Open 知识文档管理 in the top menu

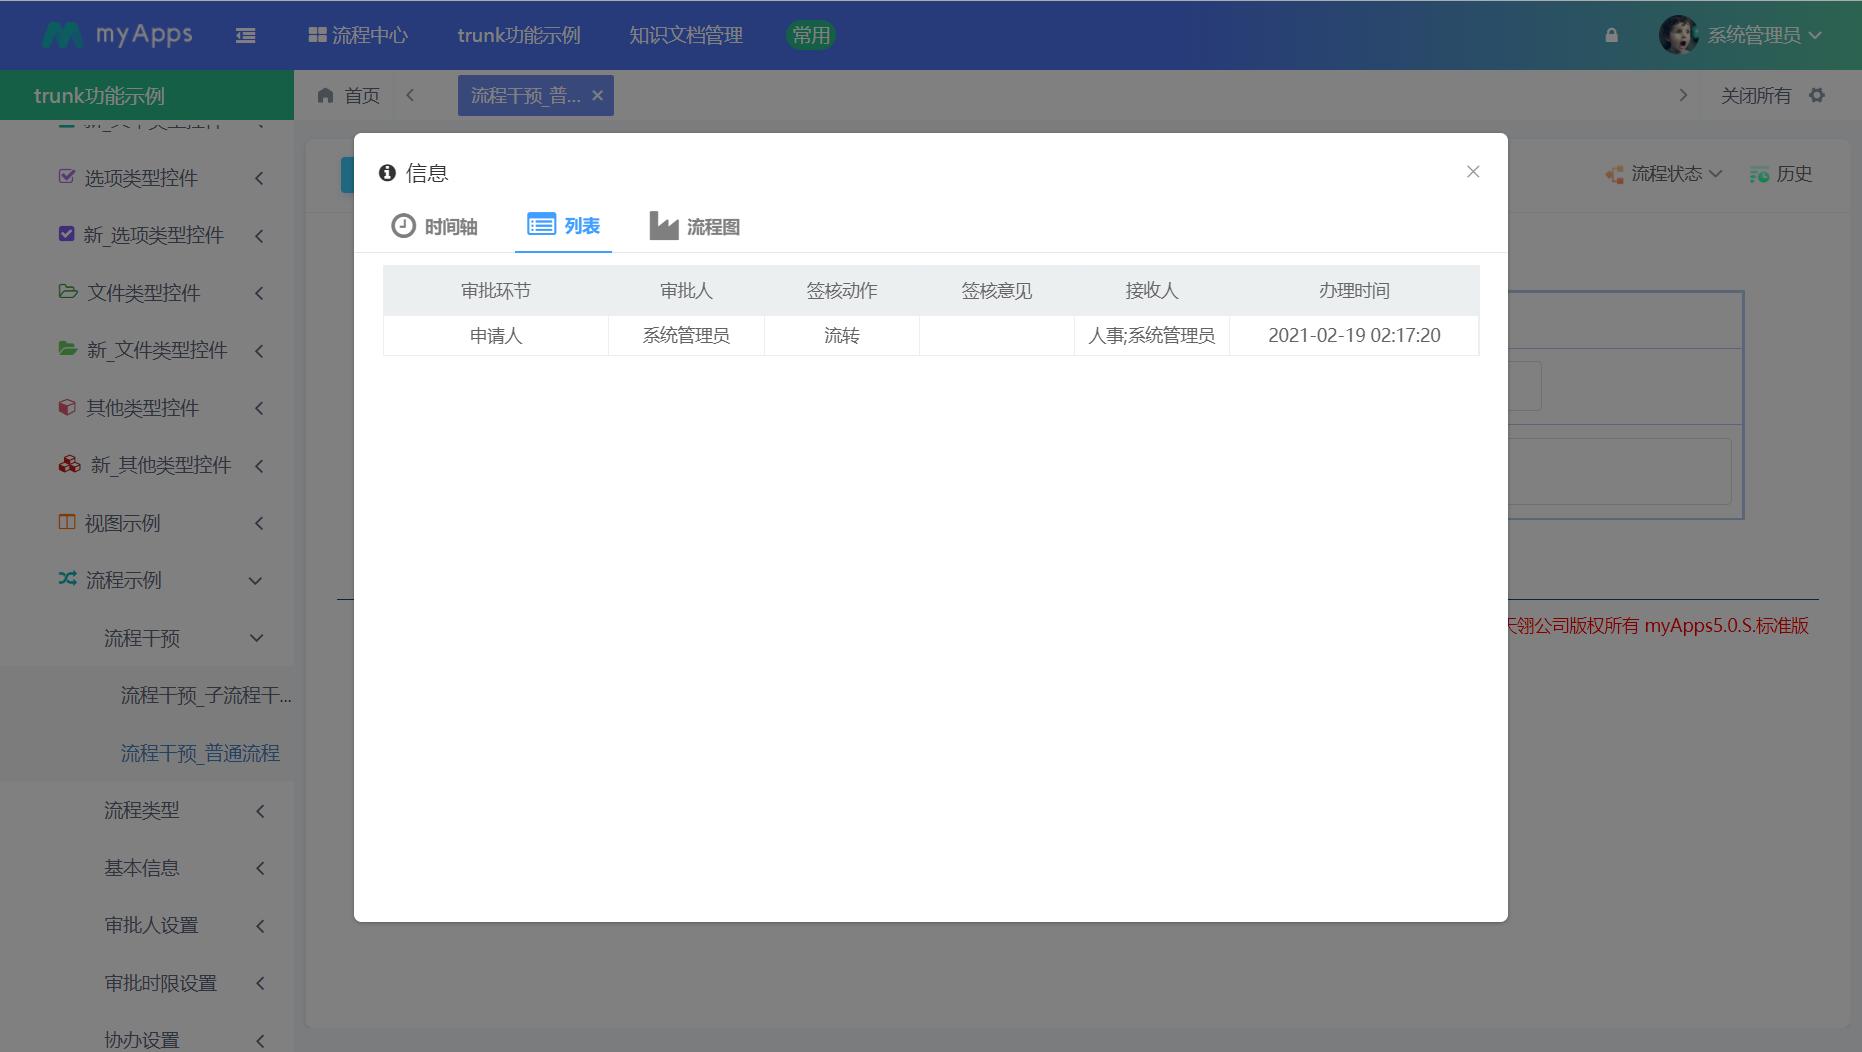tap(685, 35)
